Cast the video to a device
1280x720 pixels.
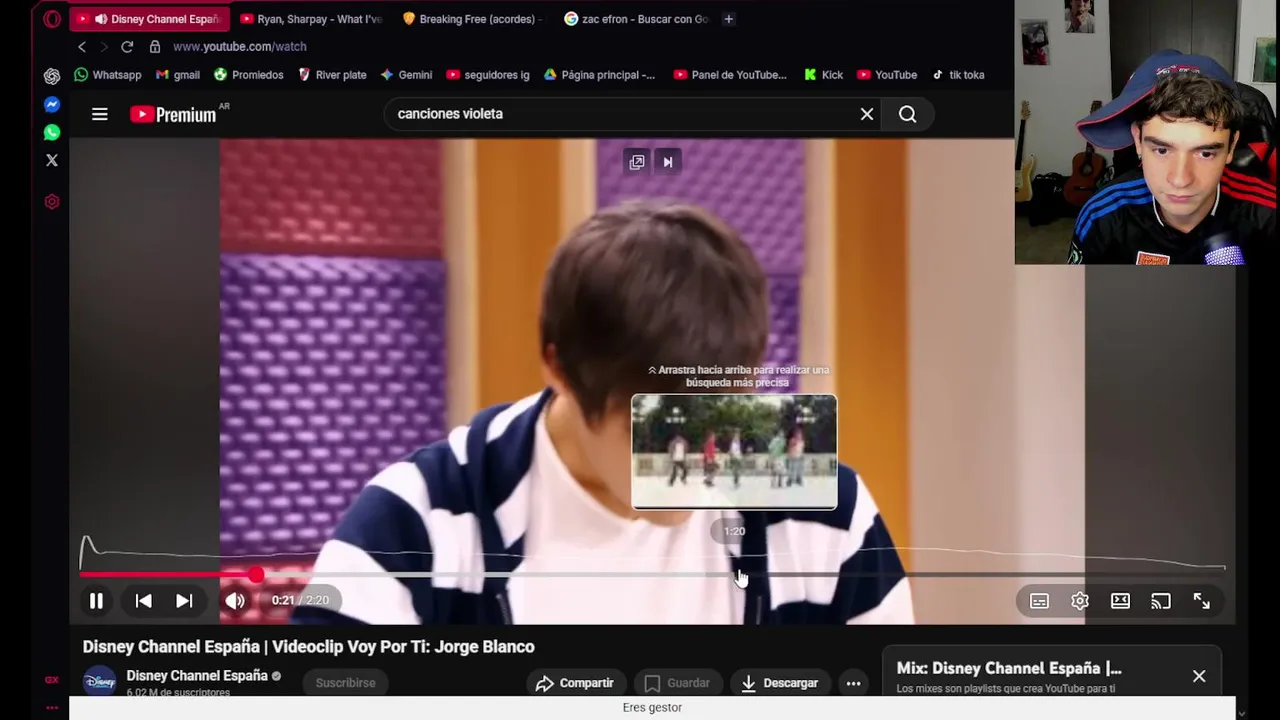(x=1161, y=601)
